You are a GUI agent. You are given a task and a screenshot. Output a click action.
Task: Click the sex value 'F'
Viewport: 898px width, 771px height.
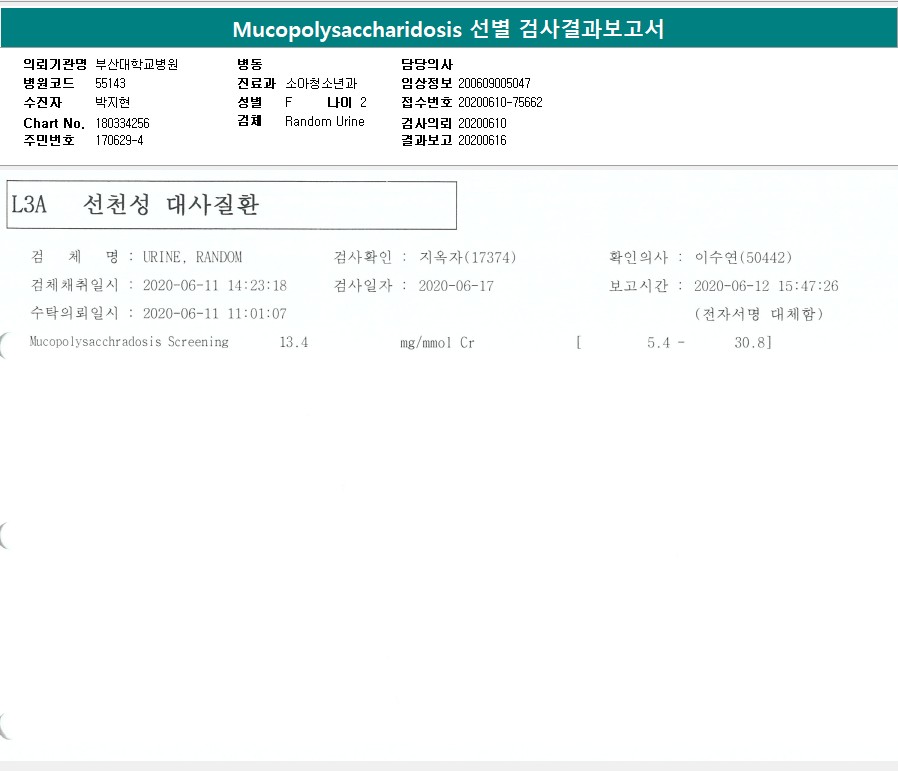coord(289,102)
